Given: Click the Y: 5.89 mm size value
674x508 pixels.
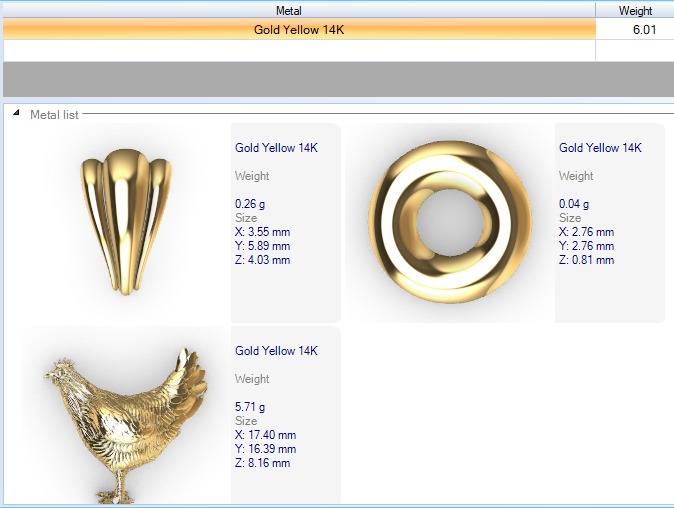Looking at the screenshot, I should click(x=262, y=246).
